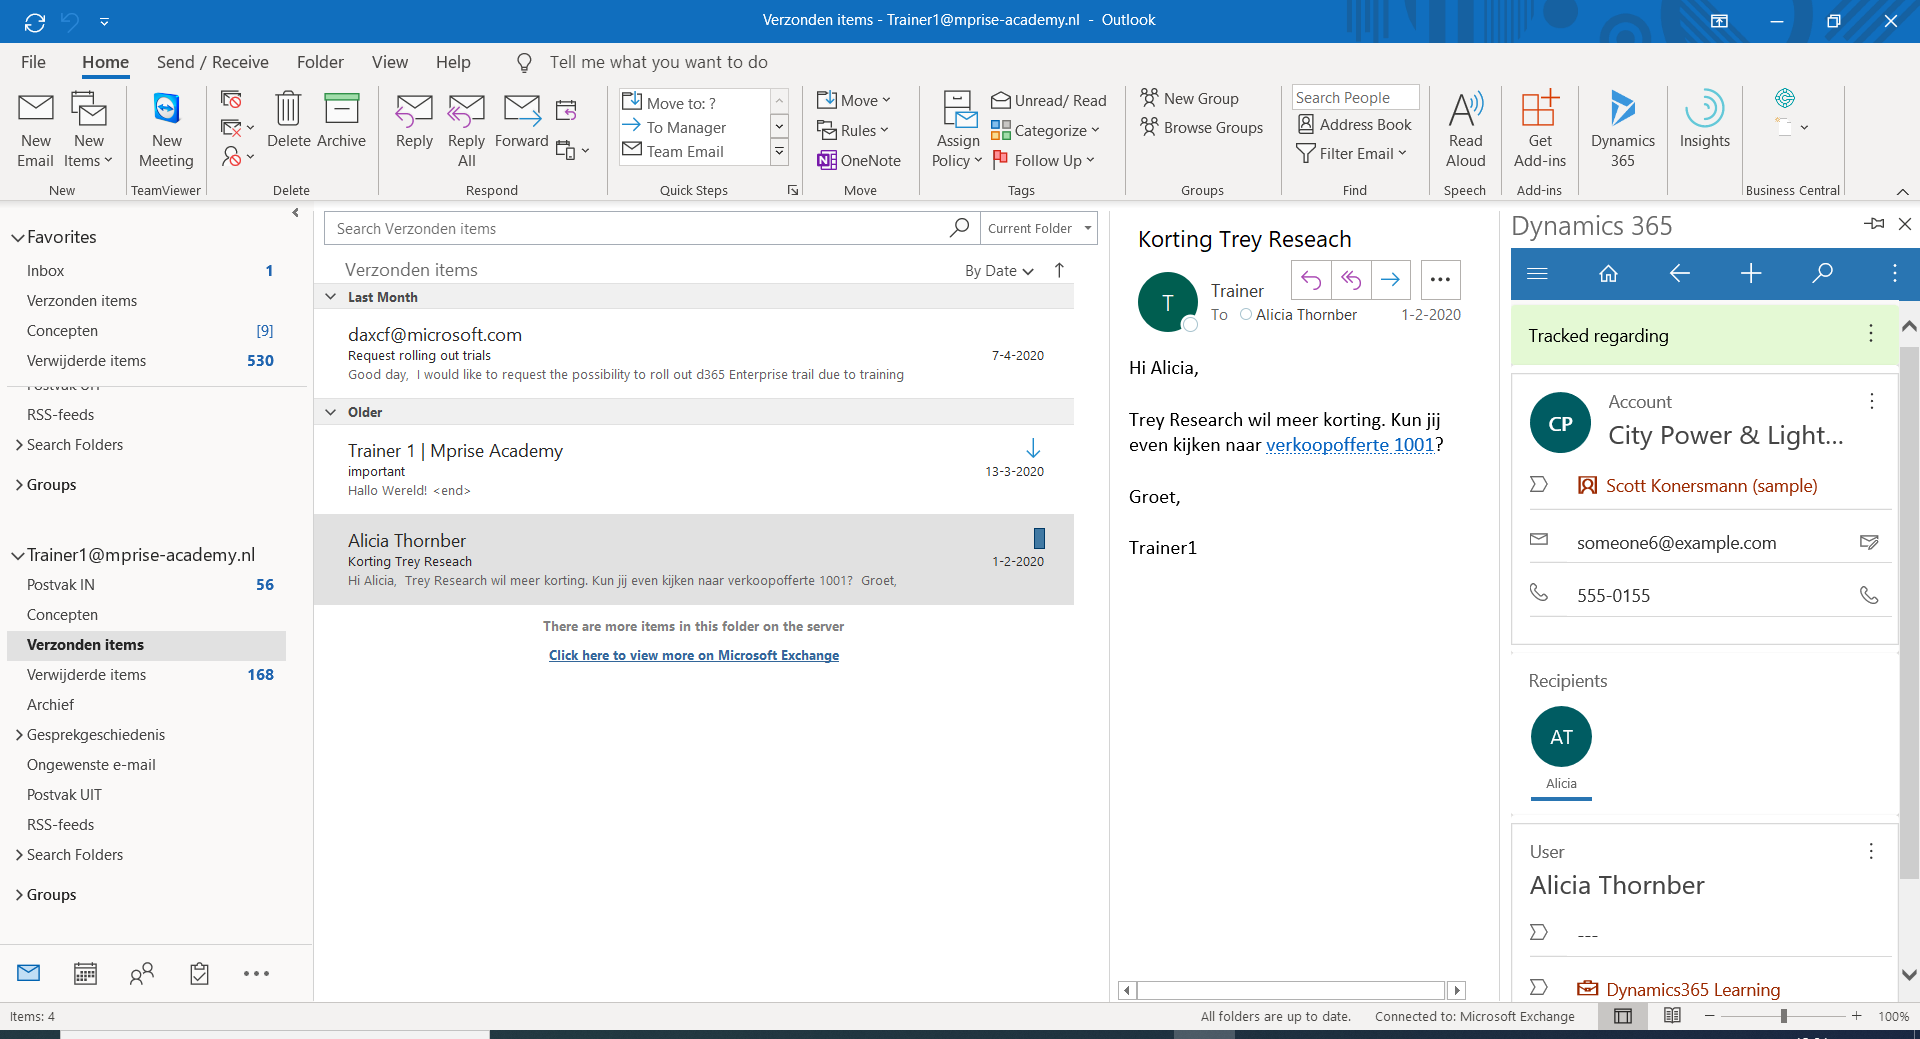
Task: Open the Dynamics 365 pane hamburger menu
Action: tap(1538, 273)
